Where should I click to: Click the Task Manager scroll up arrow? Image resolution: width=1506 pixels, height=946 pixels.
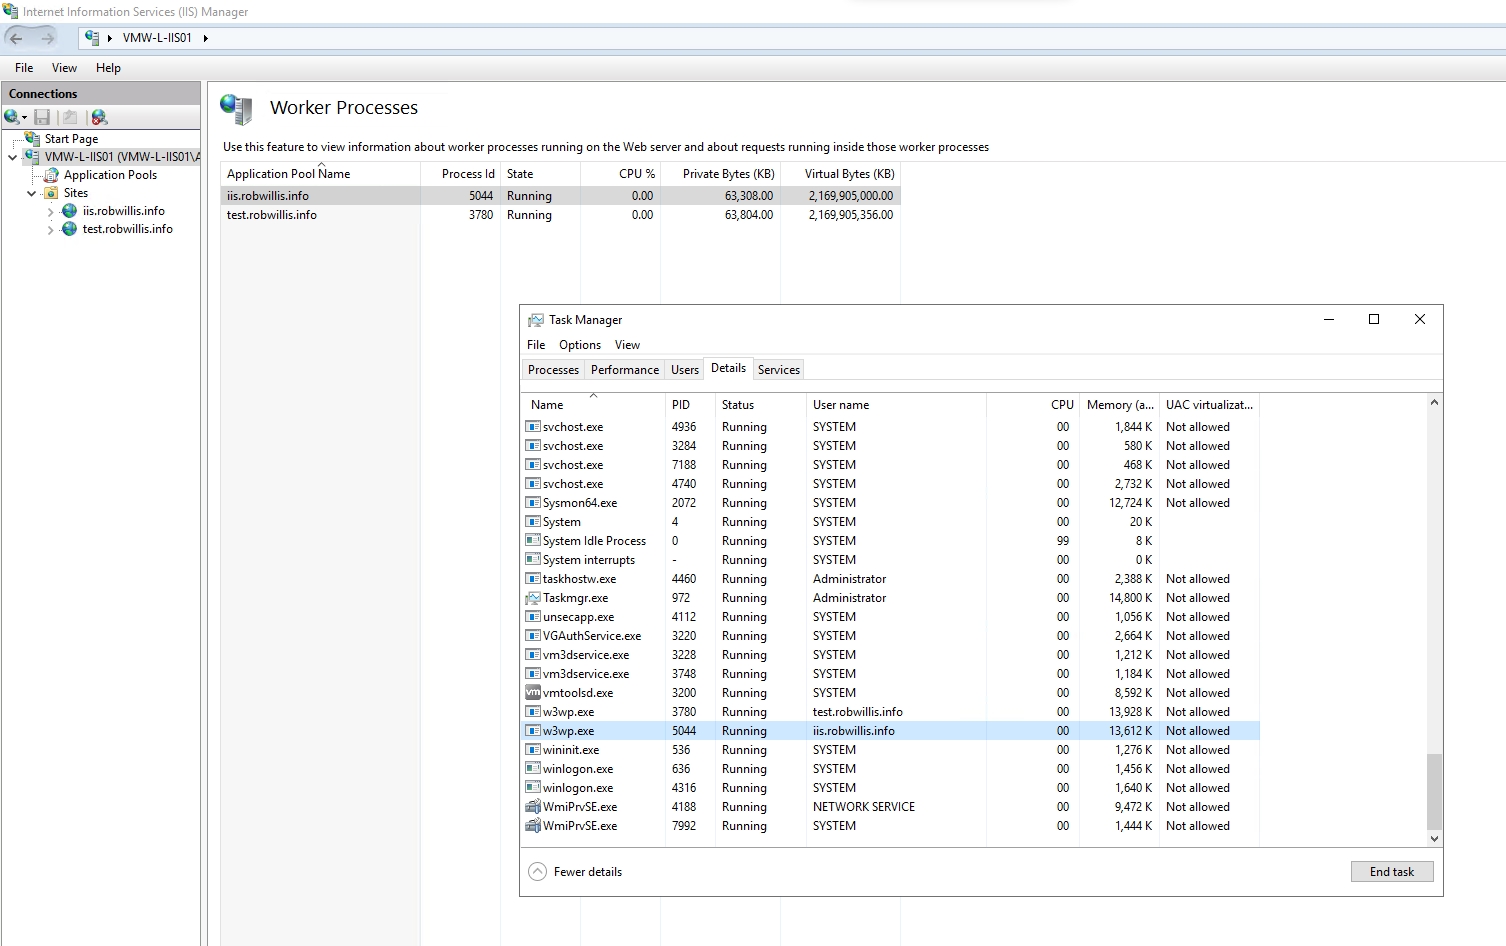click(x=1434, y=402)
